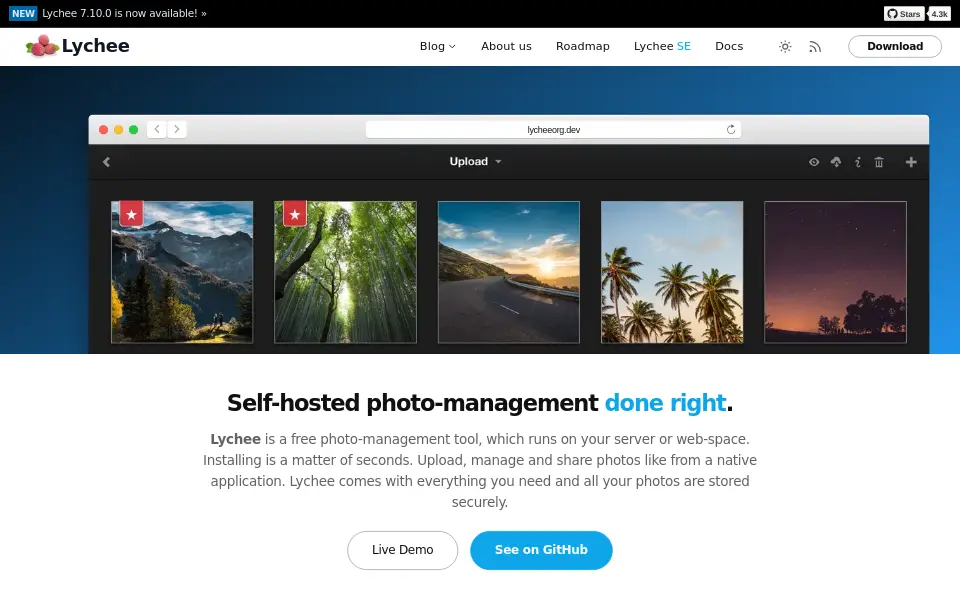Image resolution: width=960 pixels, height=600 pixels.
Task: Click the green maximize dot in mockup
Action: click(133, 130)
